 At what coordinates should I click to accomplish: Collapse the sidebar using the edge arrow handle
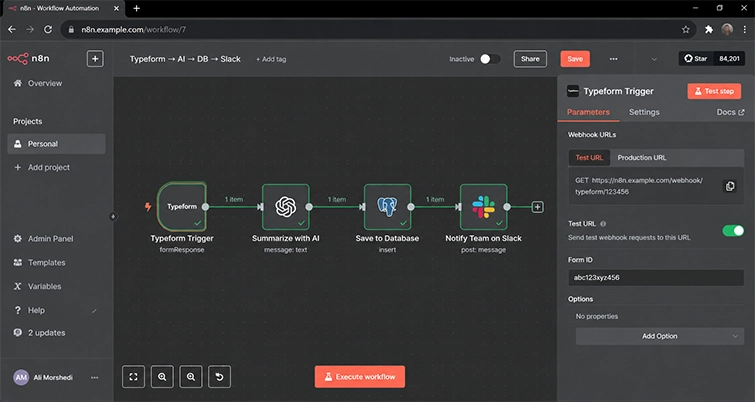click(x=113, y=217)
